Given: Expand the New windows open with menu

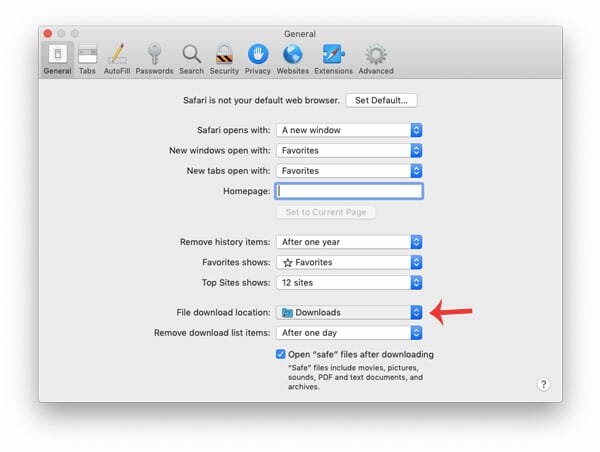Looking at the screenshot, I should point(349,150).
